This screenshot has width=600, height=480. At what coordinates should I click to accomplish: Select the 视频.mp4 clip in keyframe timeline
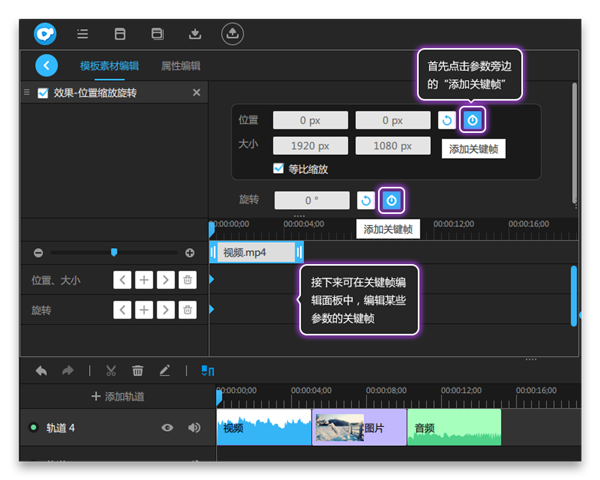pos(256,253)
